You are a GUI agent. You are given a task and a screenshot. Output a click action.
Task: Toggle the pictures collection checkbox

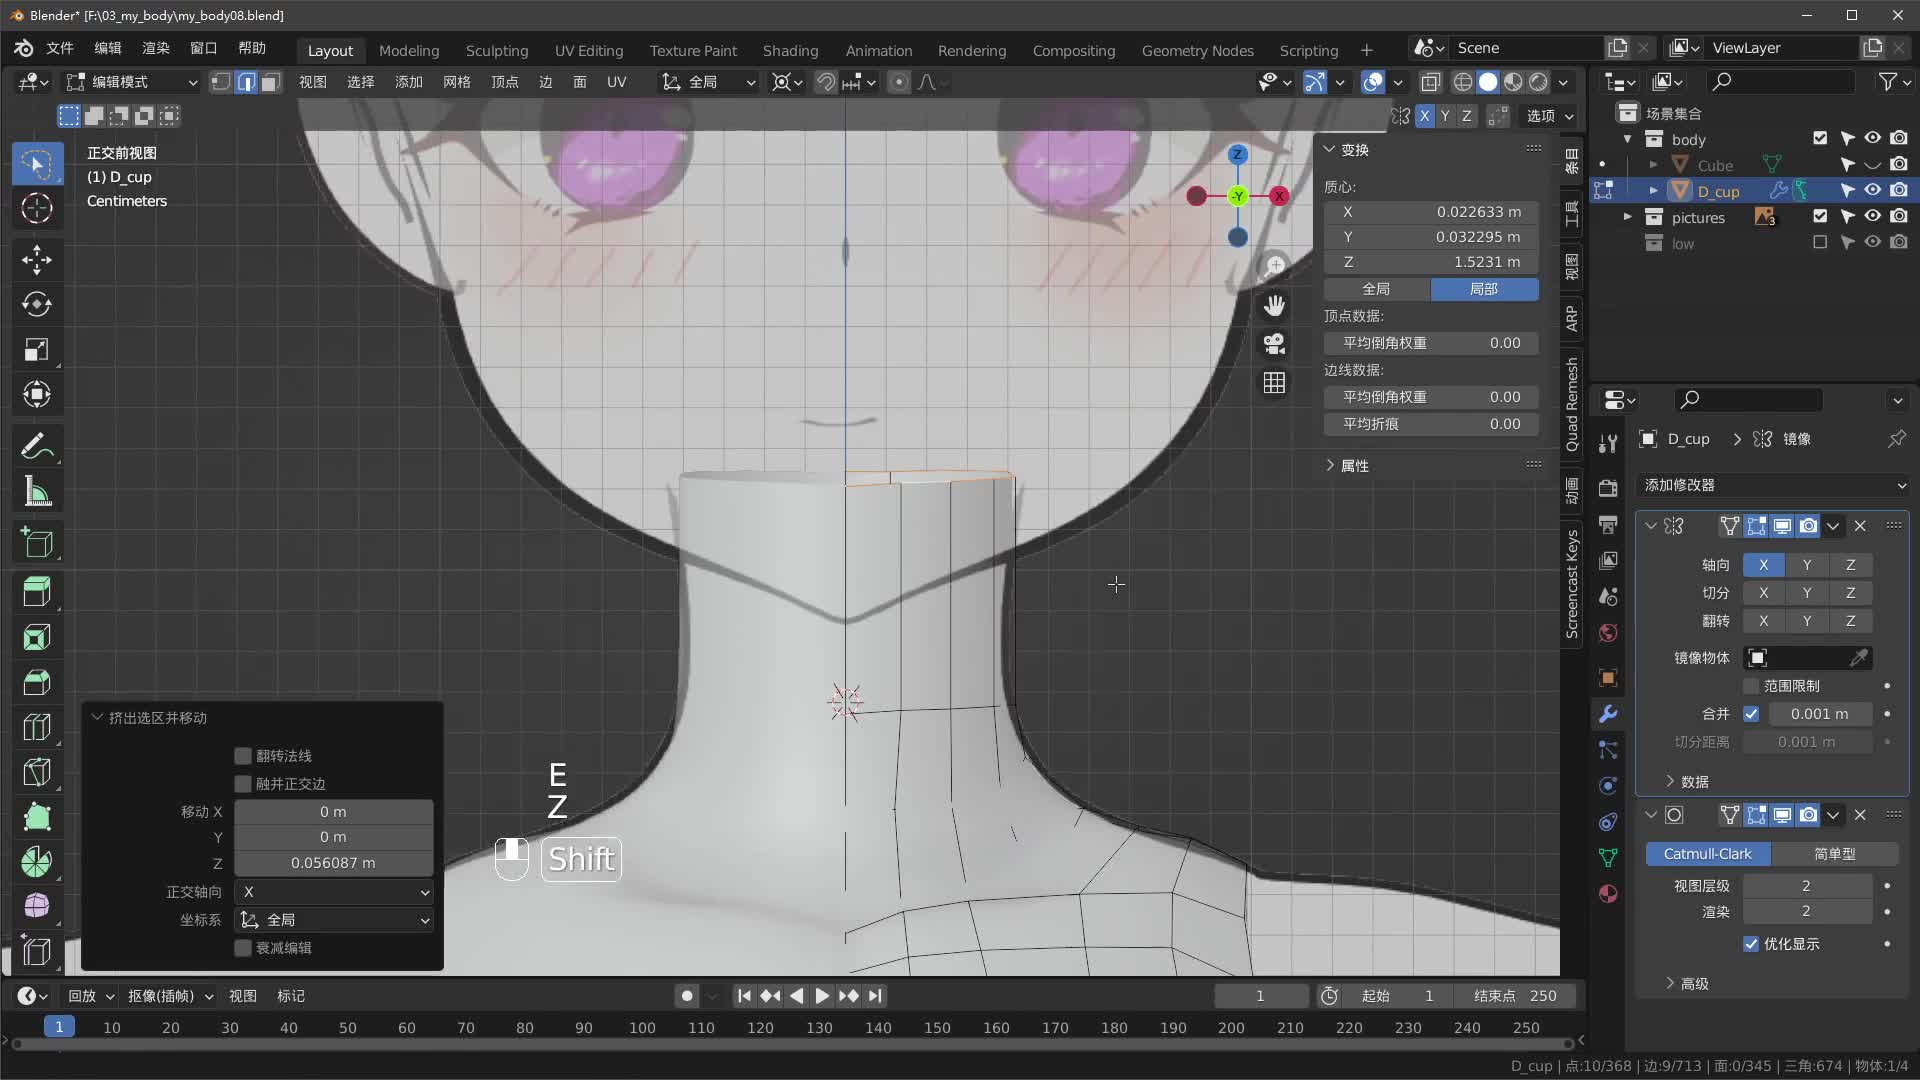1820,216
